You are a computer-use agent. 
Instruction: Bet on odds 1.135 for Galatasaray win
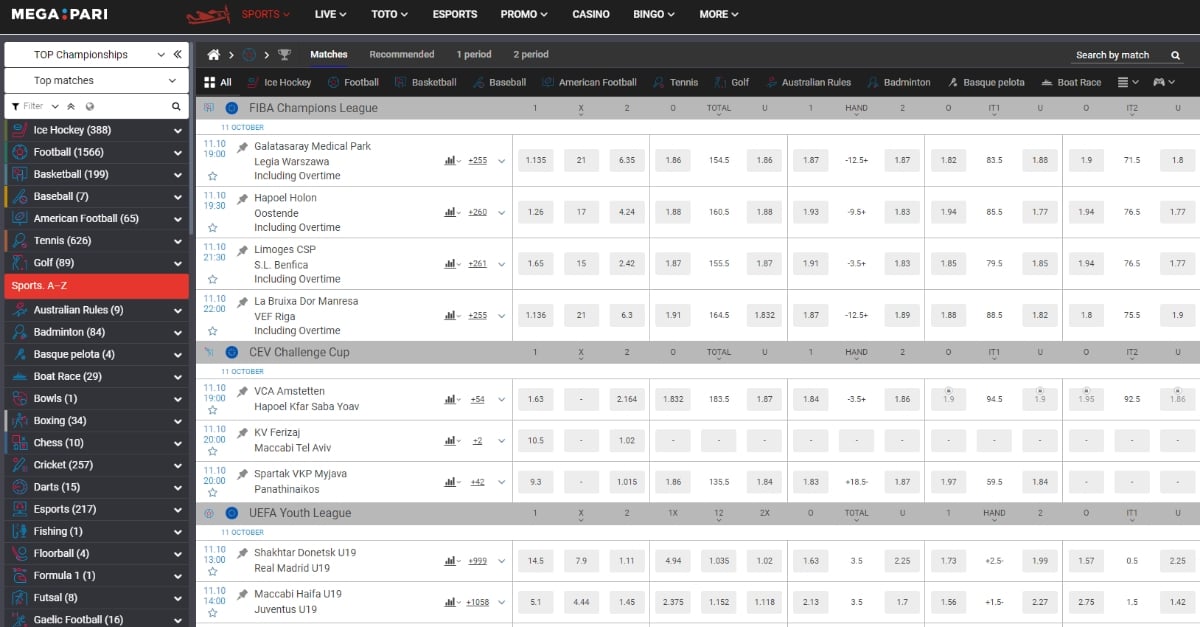coord(536,160)
